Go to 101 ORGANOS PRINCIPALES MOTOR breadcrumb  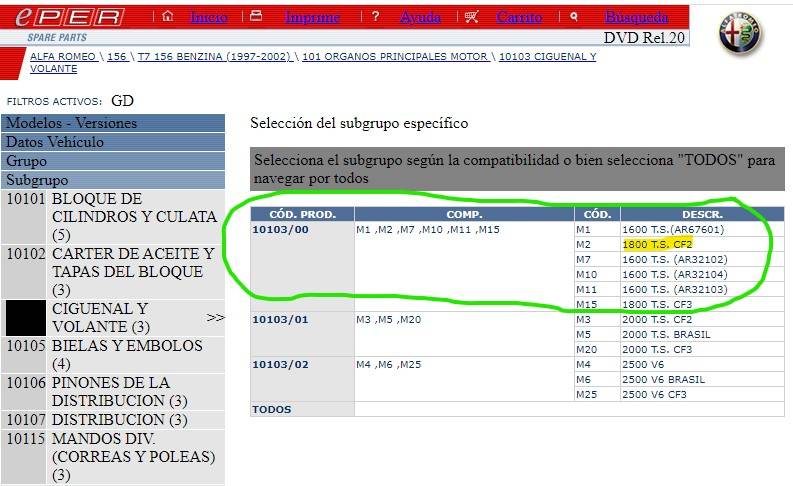[x=395, y=57]
